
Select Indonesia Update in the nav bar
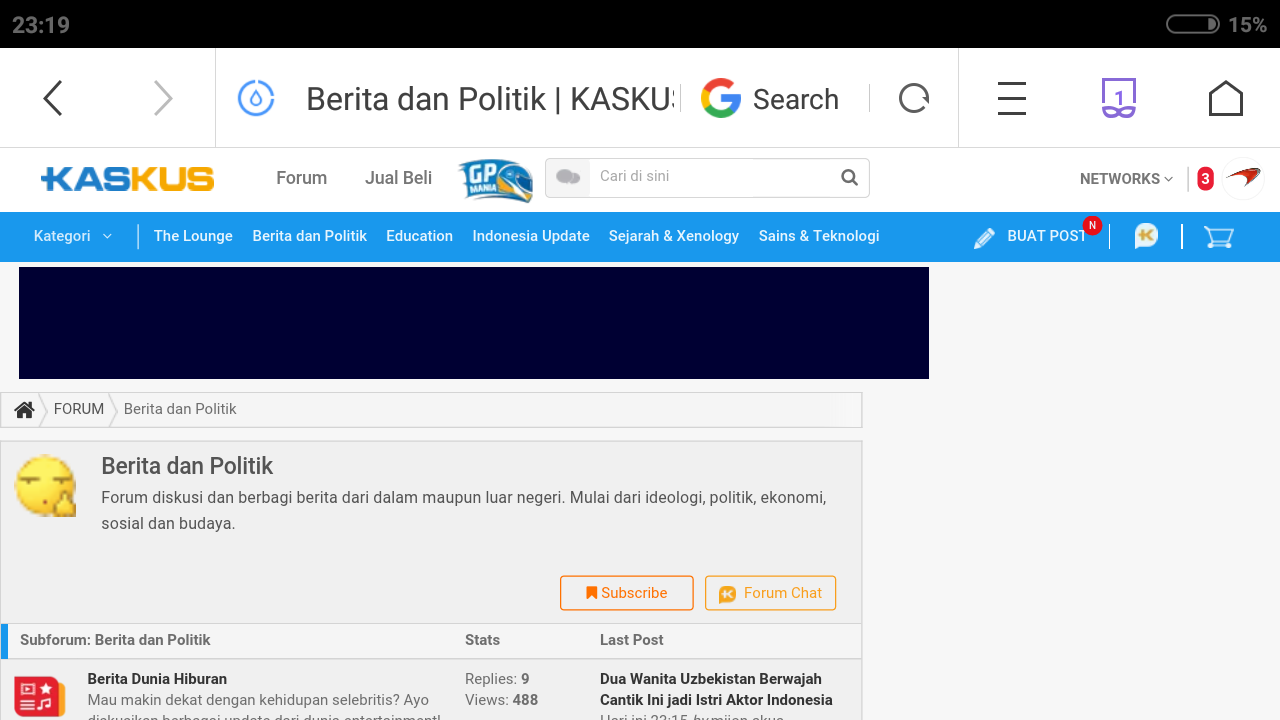click(x=531, y=236)
